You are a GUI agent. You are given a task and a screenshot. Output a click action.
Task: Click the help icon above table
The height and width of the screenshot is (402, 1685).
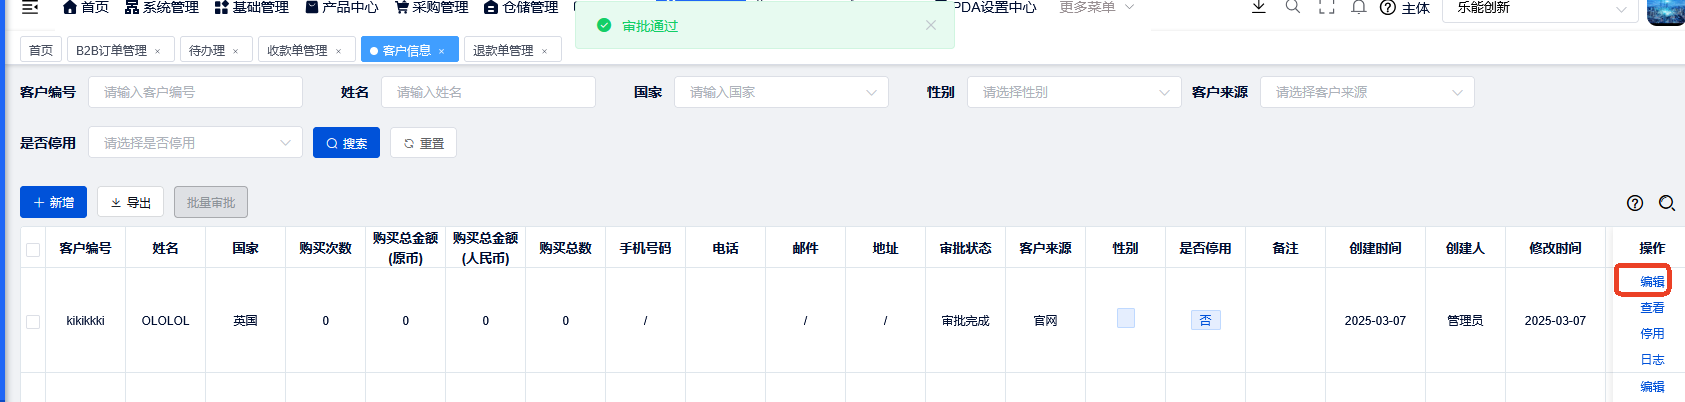(1635, 203)
